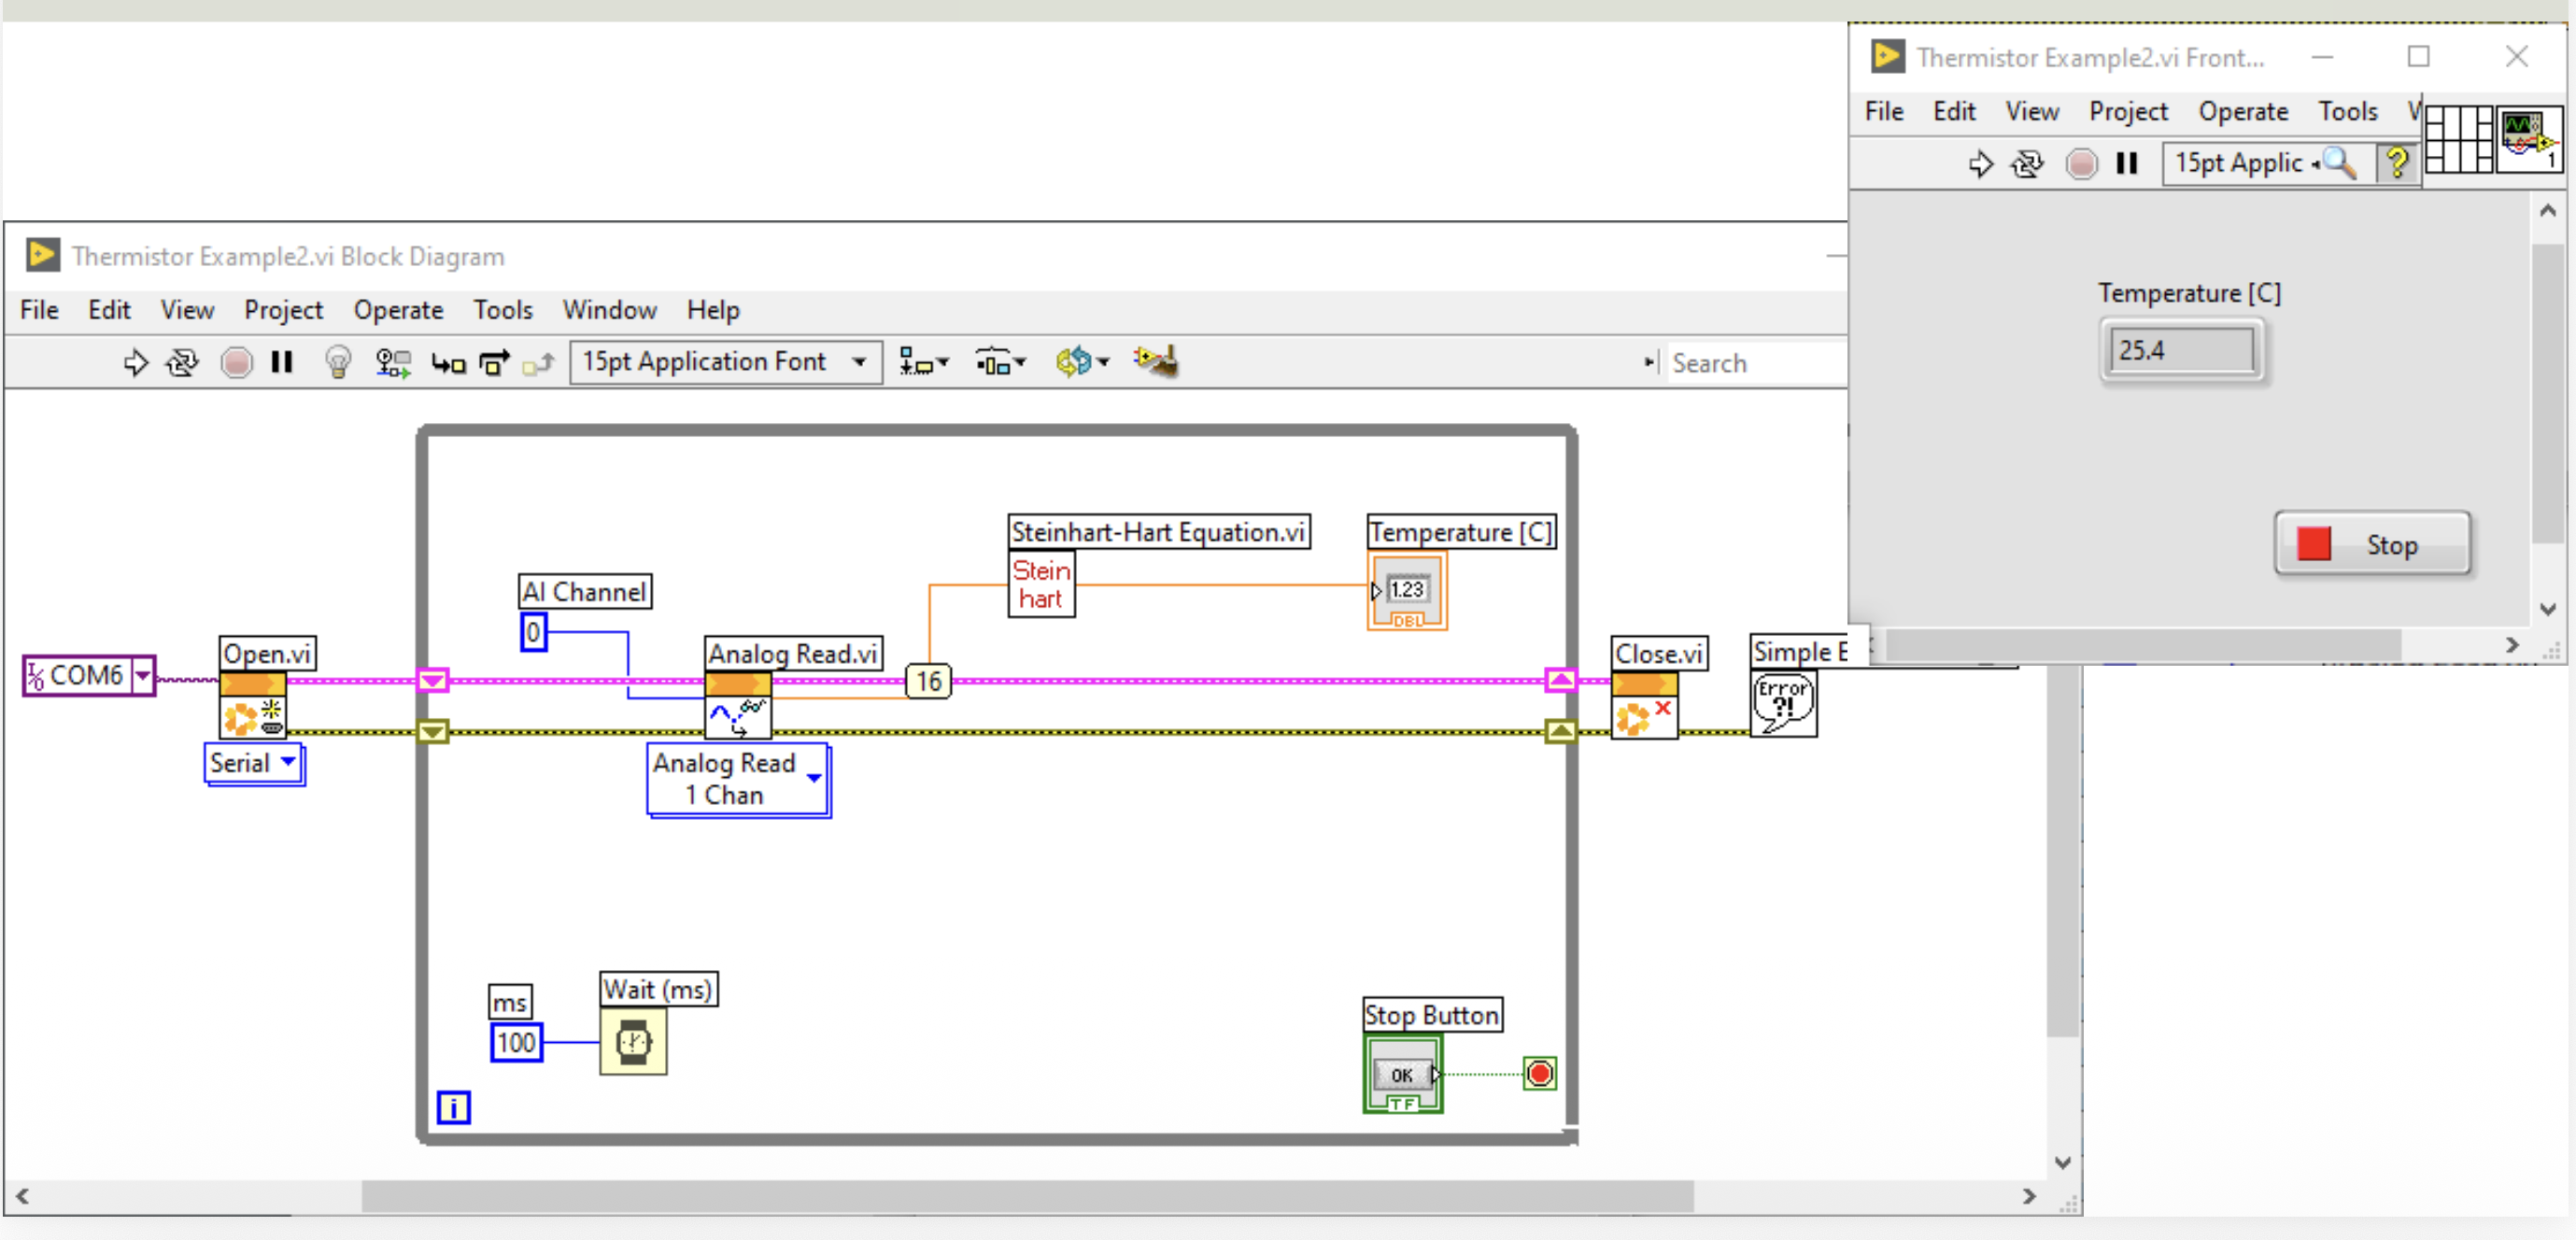Click the Open.vi node icon
Viewport: 2576px width, 1240px height.
(252, 705)
